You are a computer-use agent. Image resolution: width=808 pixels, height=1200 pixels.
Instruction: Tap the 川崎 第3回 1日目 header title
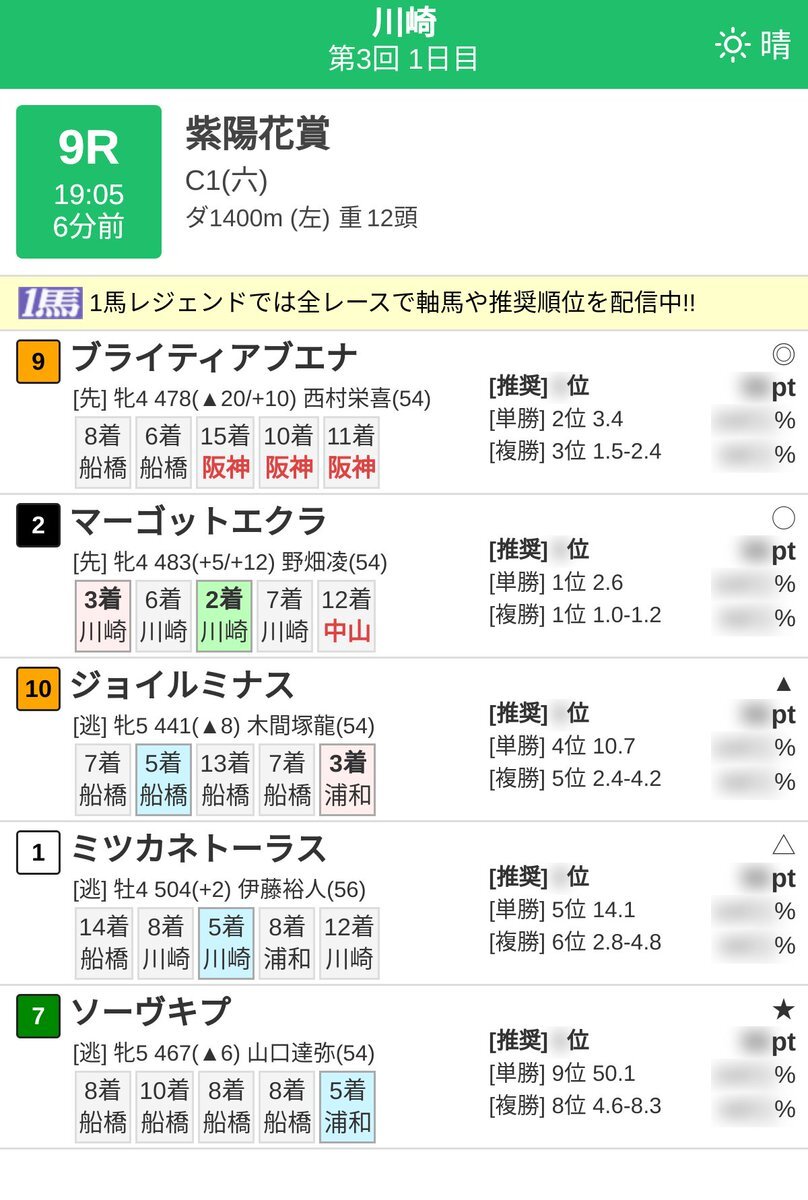tap(404, 40)
